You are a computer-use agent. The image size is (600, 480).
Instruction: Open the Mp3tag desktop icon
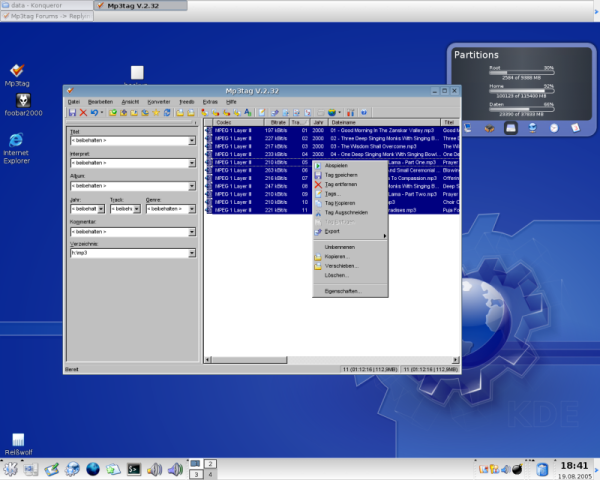tap(17, 75)
